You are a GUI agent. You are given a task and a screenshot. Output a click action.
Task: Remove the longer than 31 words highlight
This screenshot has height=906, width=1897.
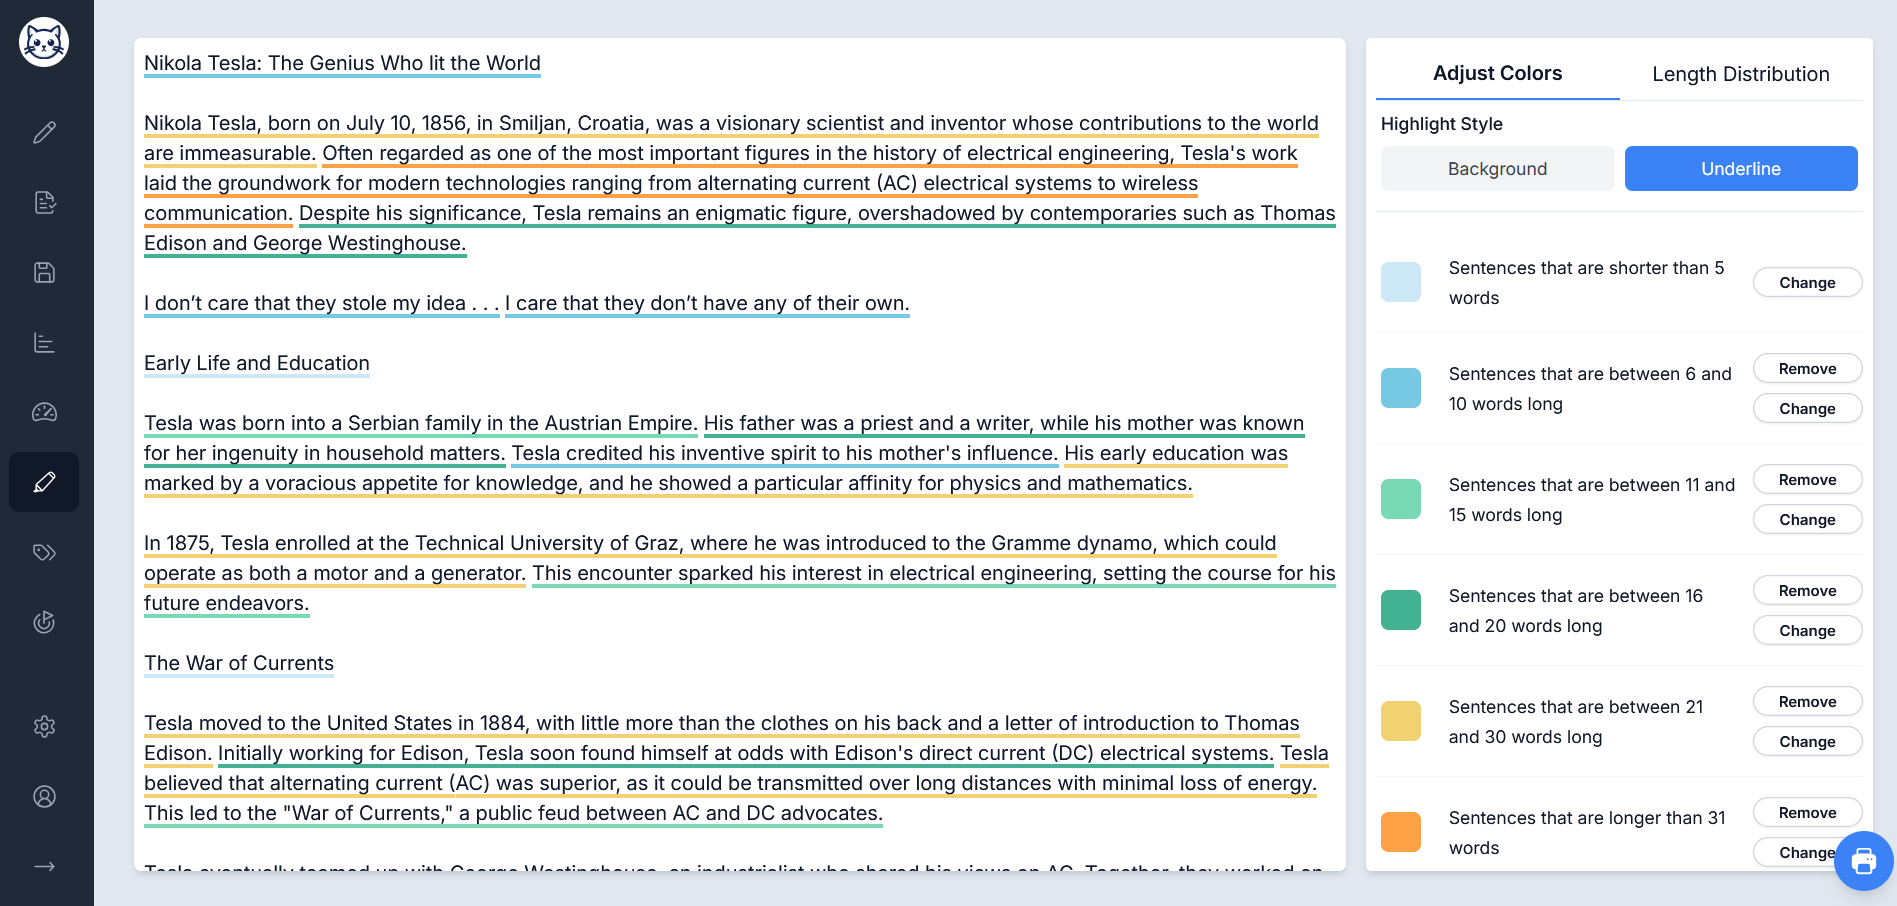1807,813
